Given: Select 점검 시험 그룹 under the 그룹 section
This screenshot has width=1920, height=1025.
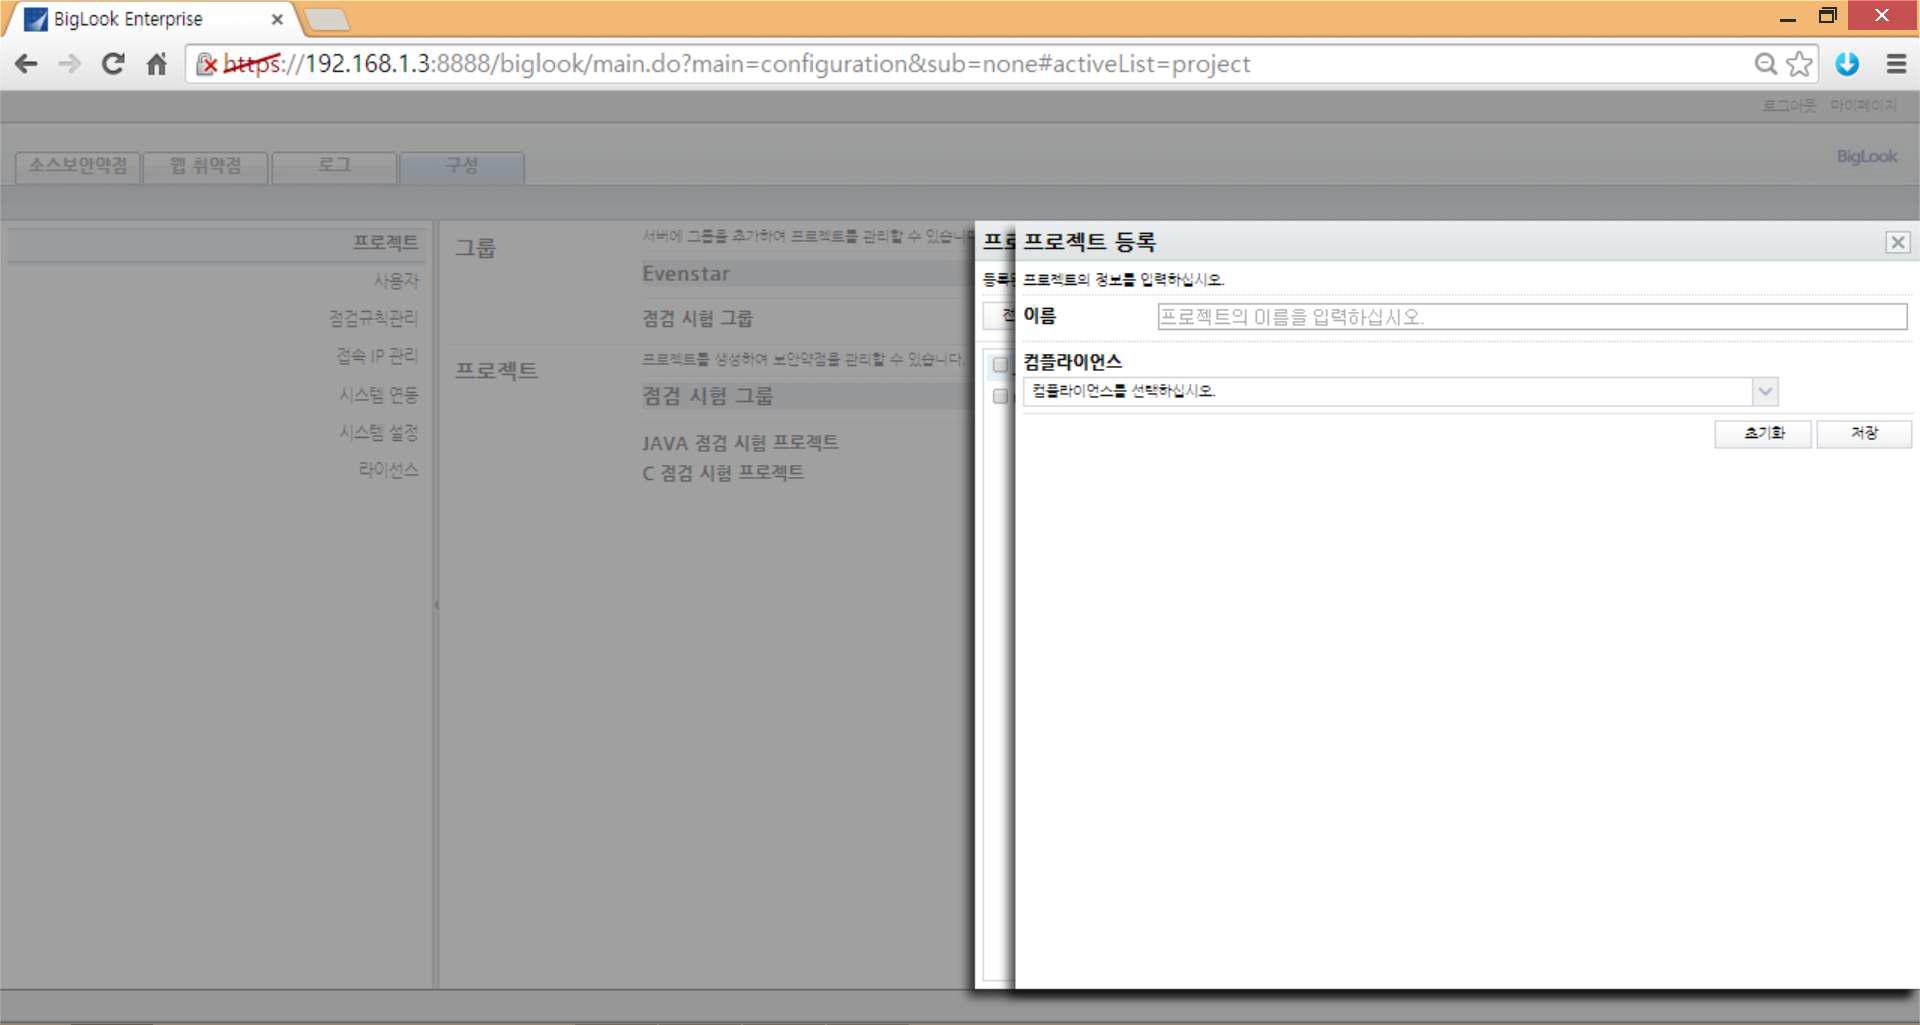Looking at the screenshot, I should point(697,319).
